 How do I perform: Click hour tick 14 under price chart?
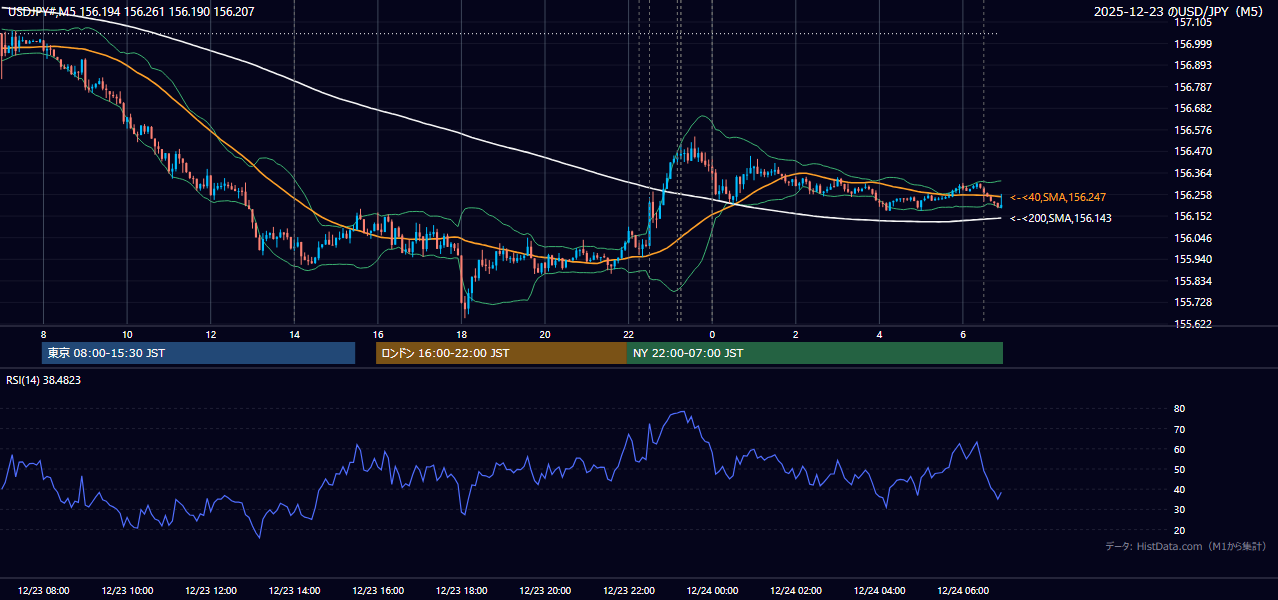[x=294, y=334]
